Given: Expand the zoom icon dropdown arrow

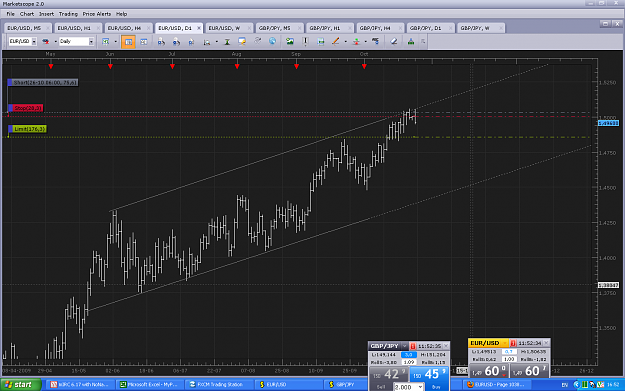Looking at the screenshot, I should click(x=216, y=41).
